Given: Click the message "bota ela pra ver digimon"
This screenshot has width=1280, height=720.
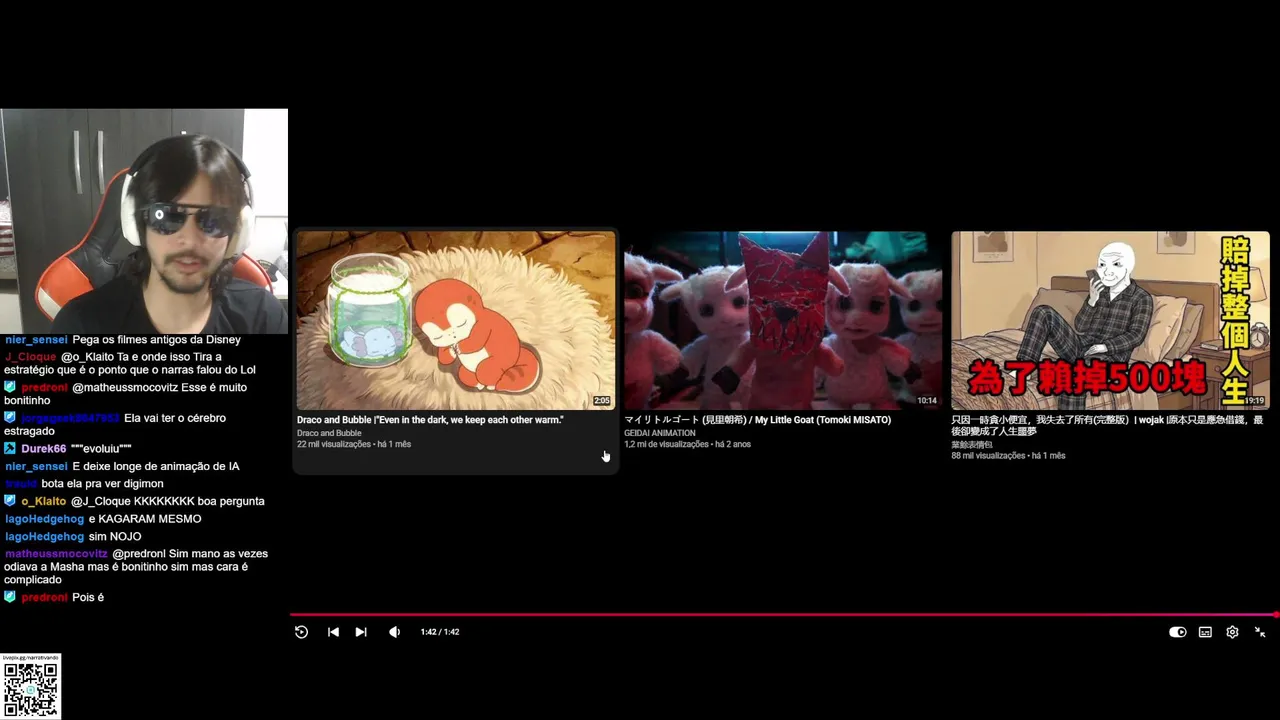Looking at the screenshot, I should [103, 484].
